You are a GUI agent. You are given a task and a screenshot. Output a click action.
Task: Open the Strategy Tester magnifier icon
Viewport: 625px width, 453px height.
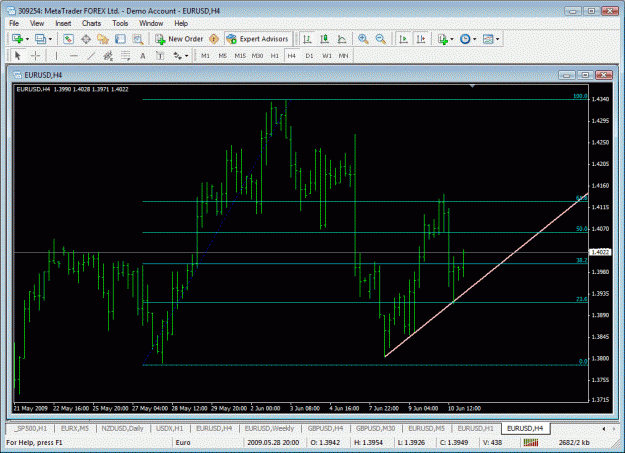point(138,39)
